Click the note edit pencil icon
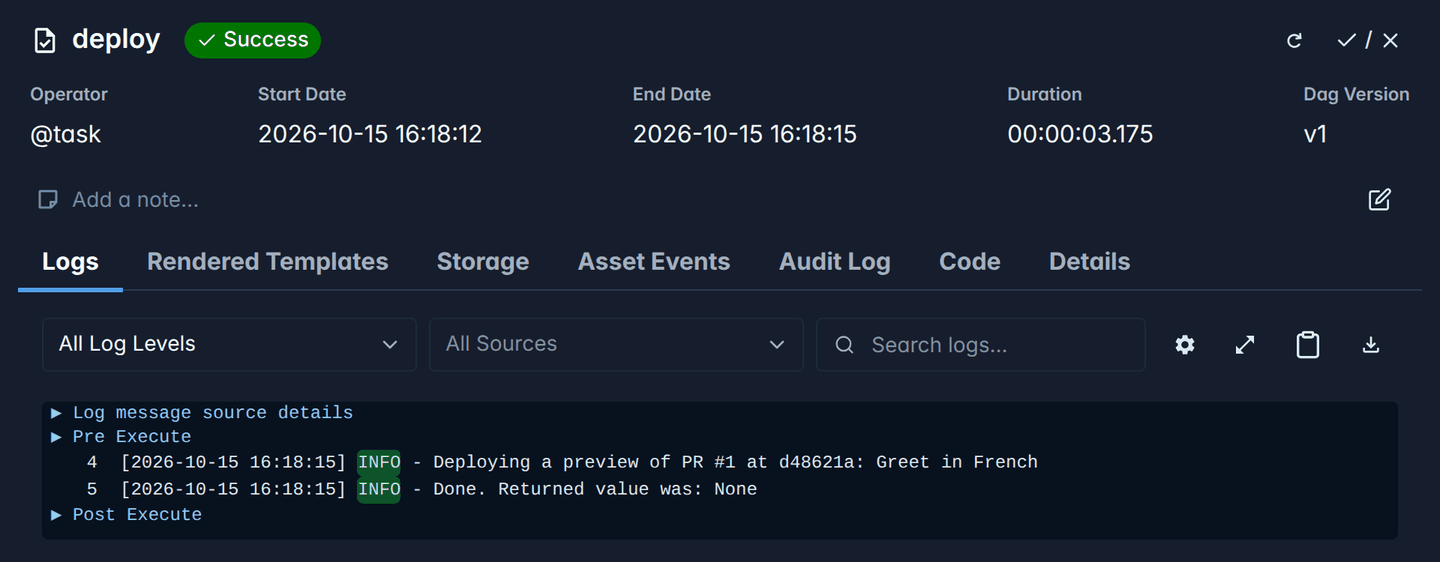This screenshot has height=562, width=1440. tap(1379, 199)
